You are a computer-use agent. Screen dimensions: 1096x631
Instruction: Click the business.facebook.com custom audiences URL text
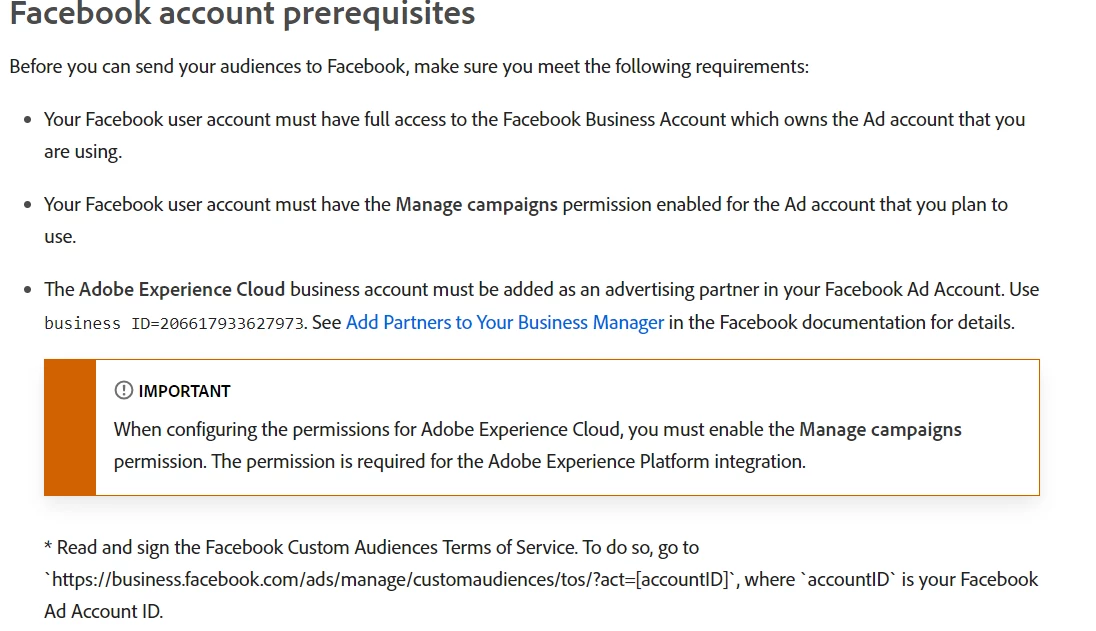click(389, 579)
